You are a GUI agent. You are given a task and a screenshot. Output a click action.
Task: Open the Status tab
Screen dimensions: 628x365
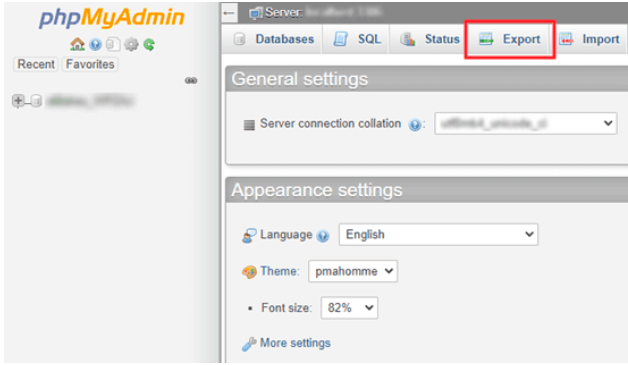429,39
